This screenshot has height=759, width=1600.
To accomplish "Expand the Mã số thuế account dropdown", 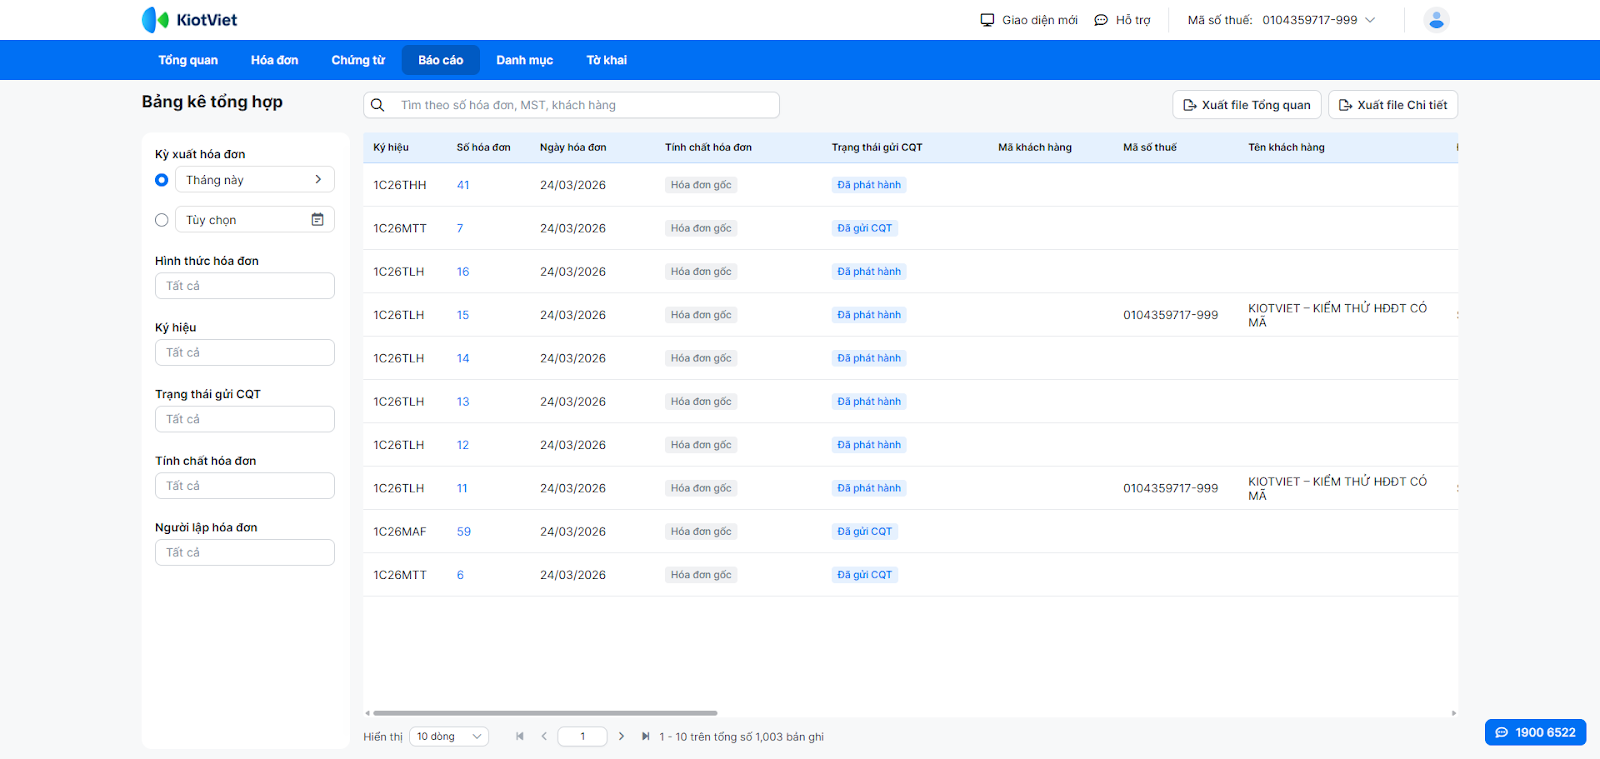I will coord(1370,20).
